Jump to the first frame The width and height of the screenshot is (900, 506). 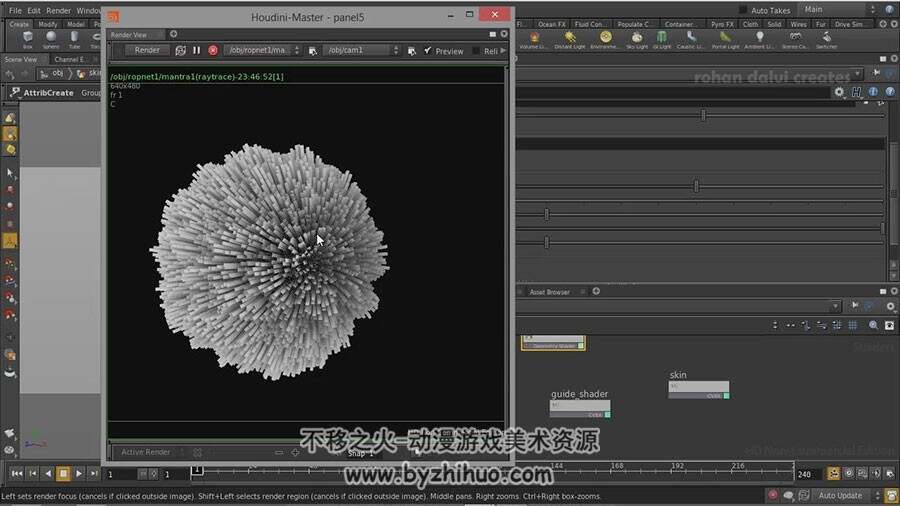pyautogui.click(x=17, y=474)
